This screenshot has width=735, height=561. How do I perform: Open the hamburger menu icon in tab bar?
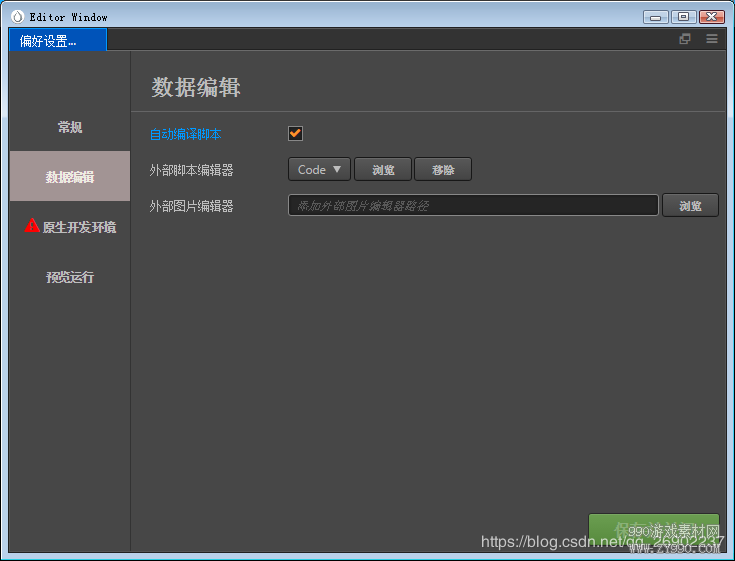point(712,39)
